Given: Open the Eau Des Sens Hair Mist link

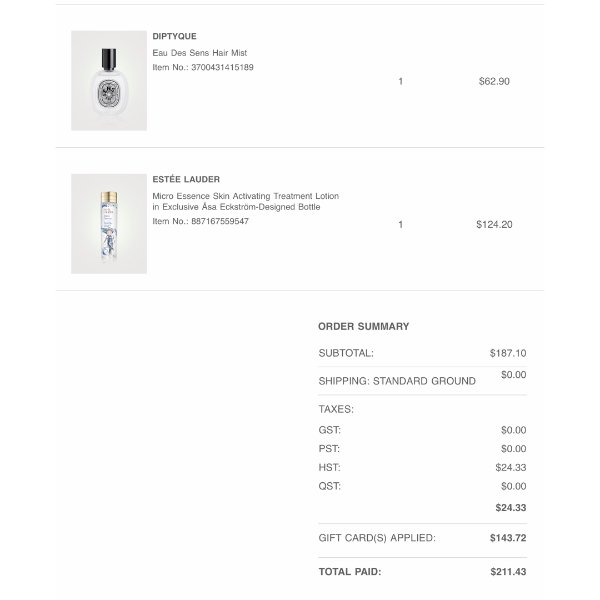Looking at the screenshot, I should 200,52.
